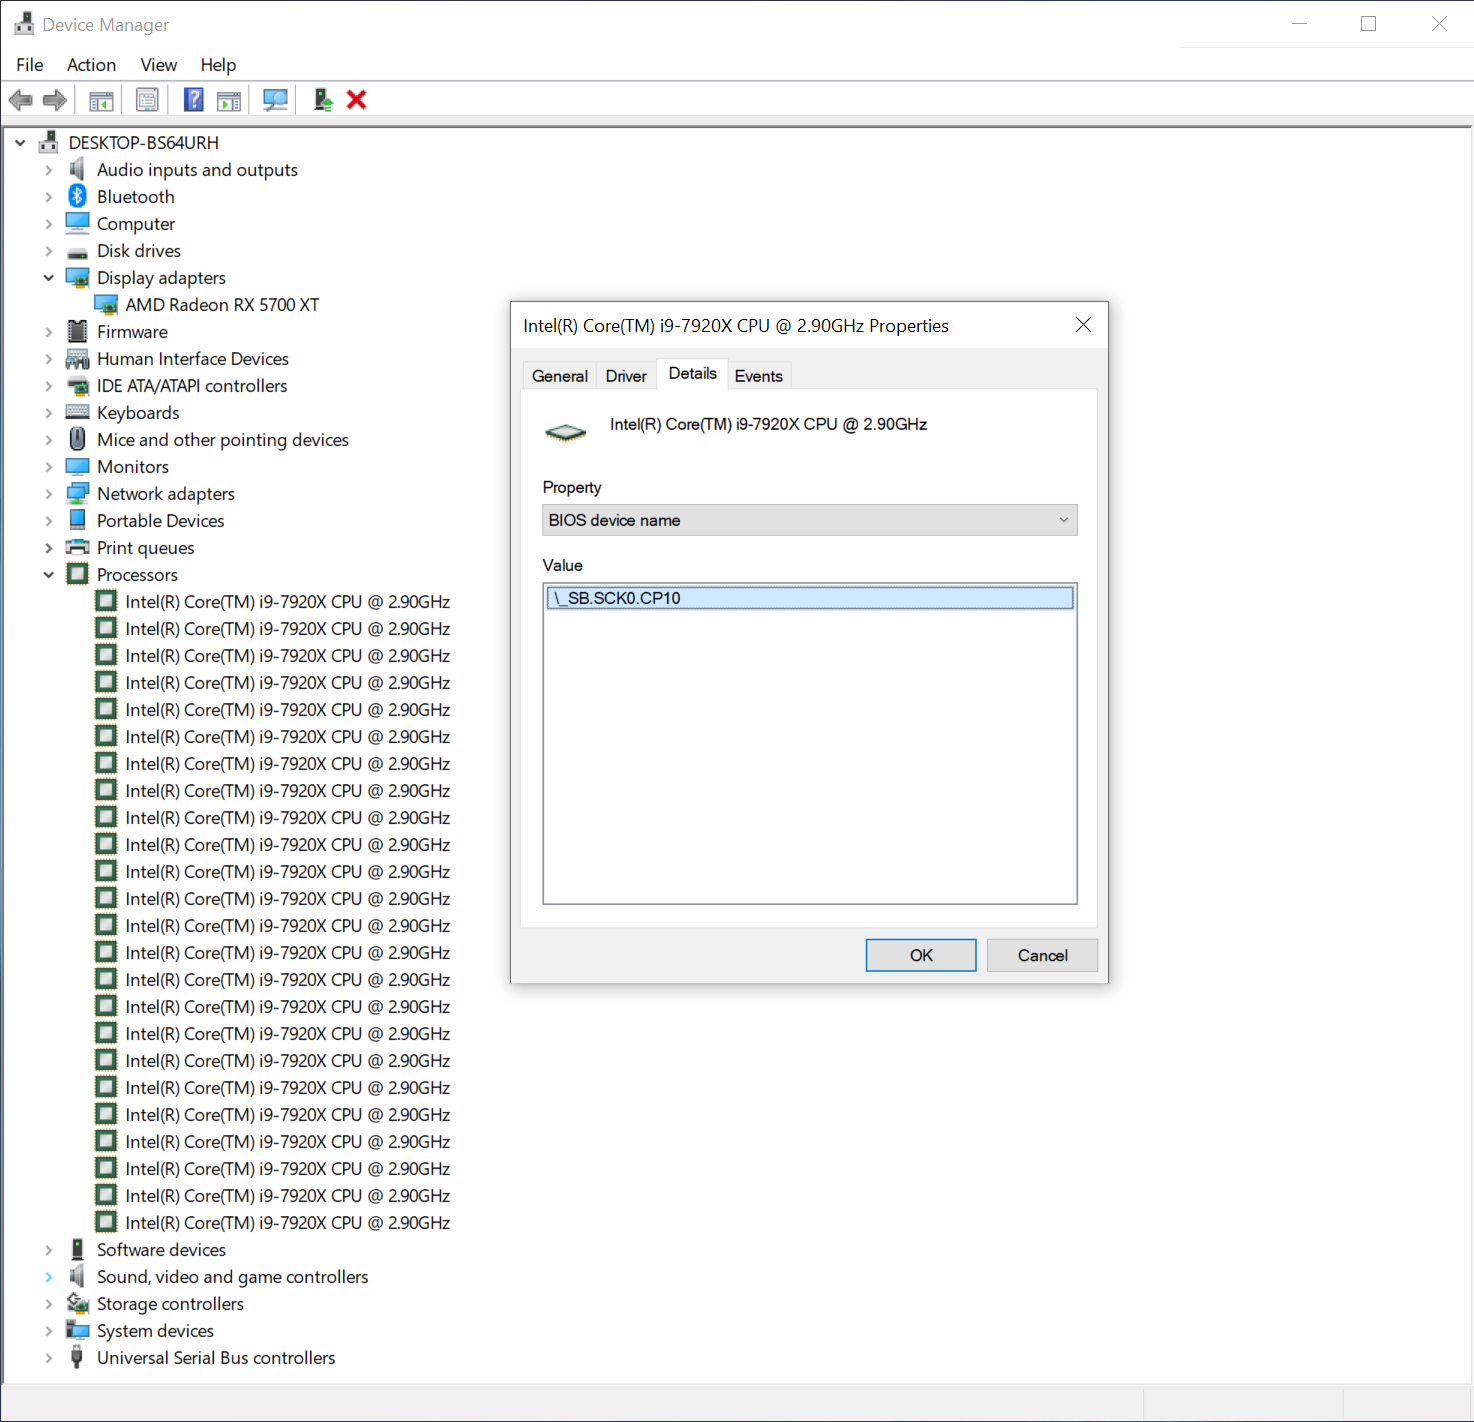Screen dimensions: 1474x1422
Task: Click Update driver green arrow icon
Action: click(323, 100)
